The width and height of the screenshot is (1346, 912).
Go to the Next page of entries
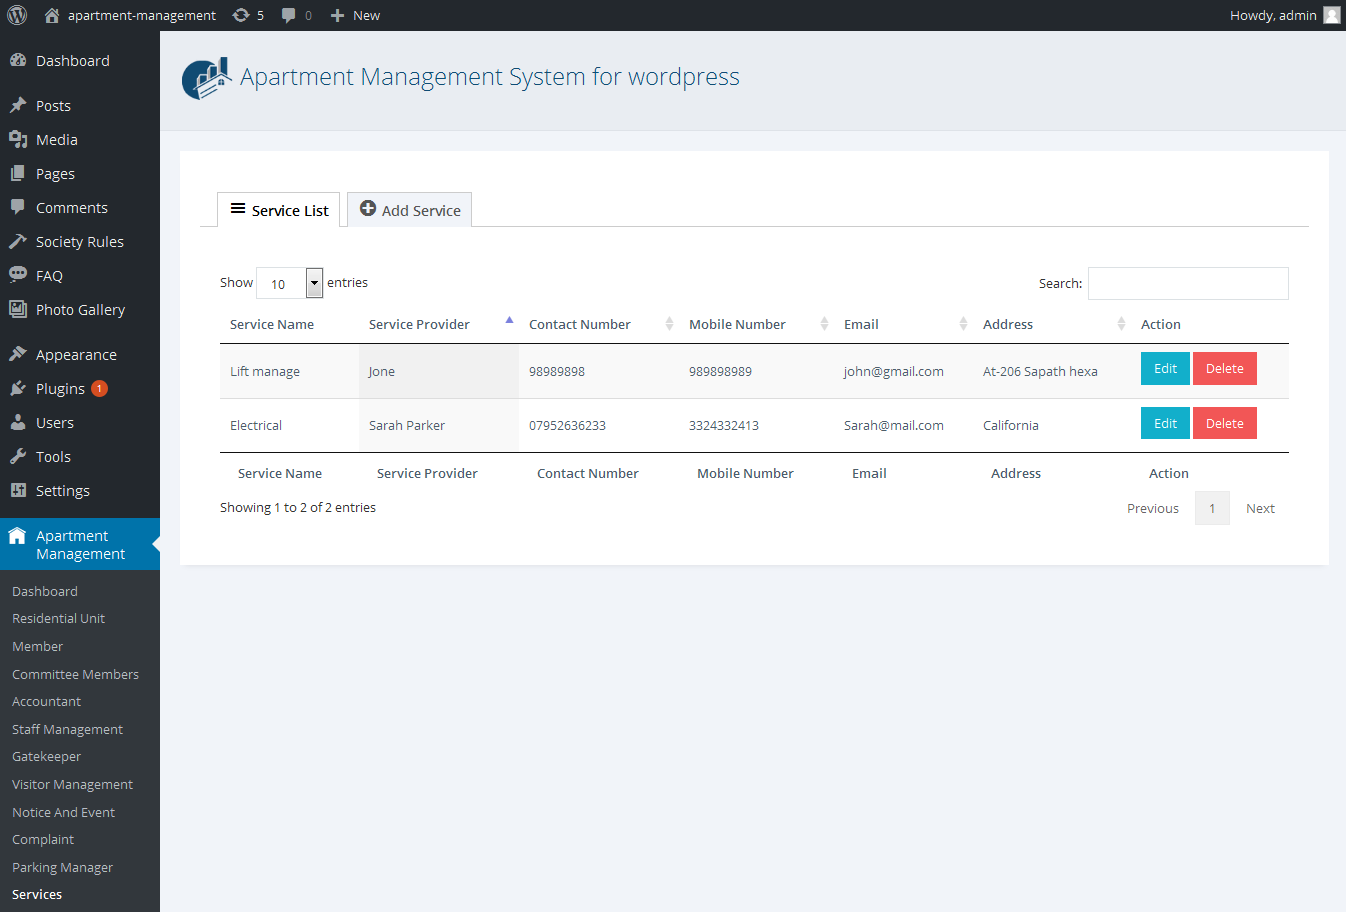pos(1259,508)
